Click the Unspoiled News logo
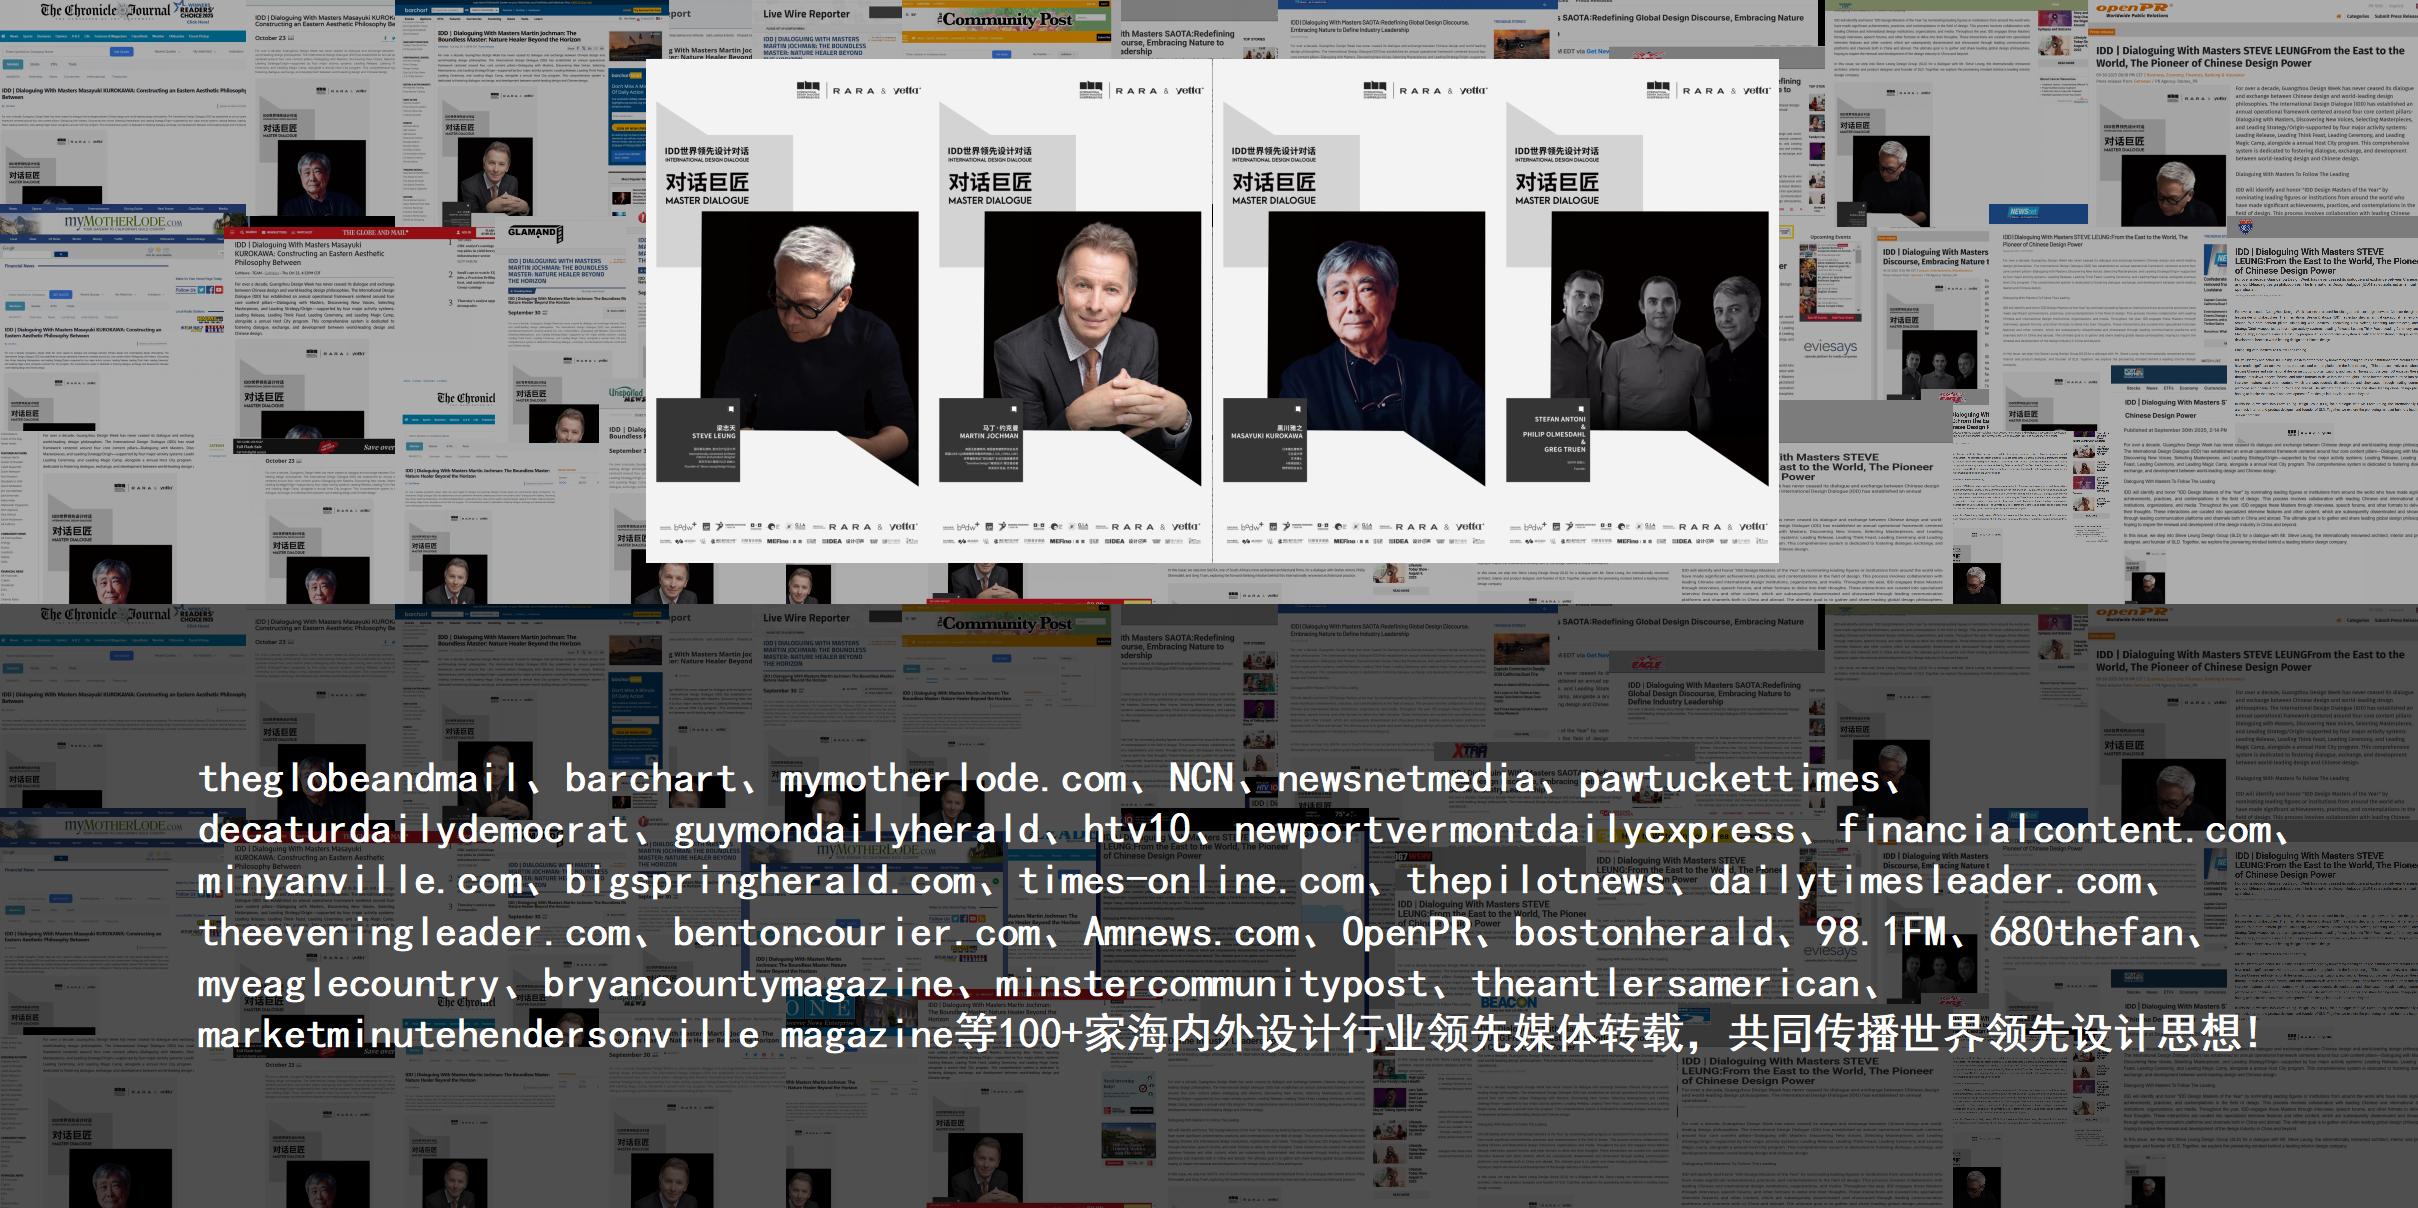 [x=627, y=395]
